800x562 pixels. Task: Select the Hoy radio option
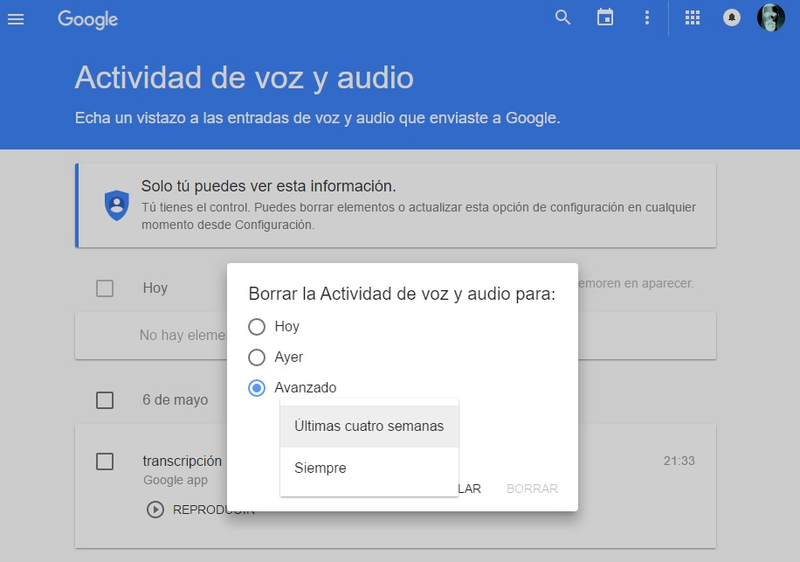[x=257, y=326]
